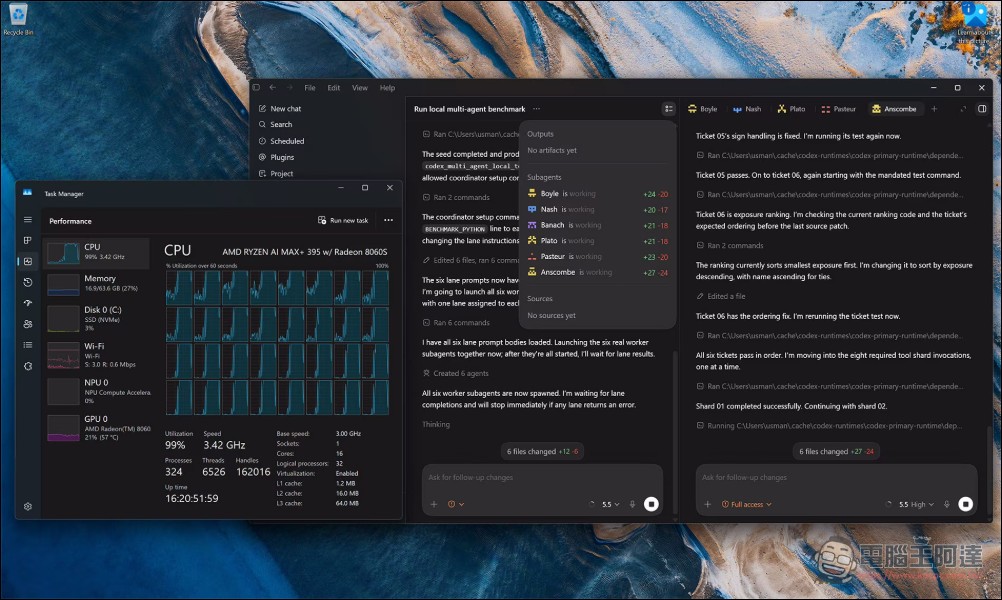The width and height of the screenshot is (1002, 600).
Task: Open Search in the sidebar
Action: click(275, 125)
